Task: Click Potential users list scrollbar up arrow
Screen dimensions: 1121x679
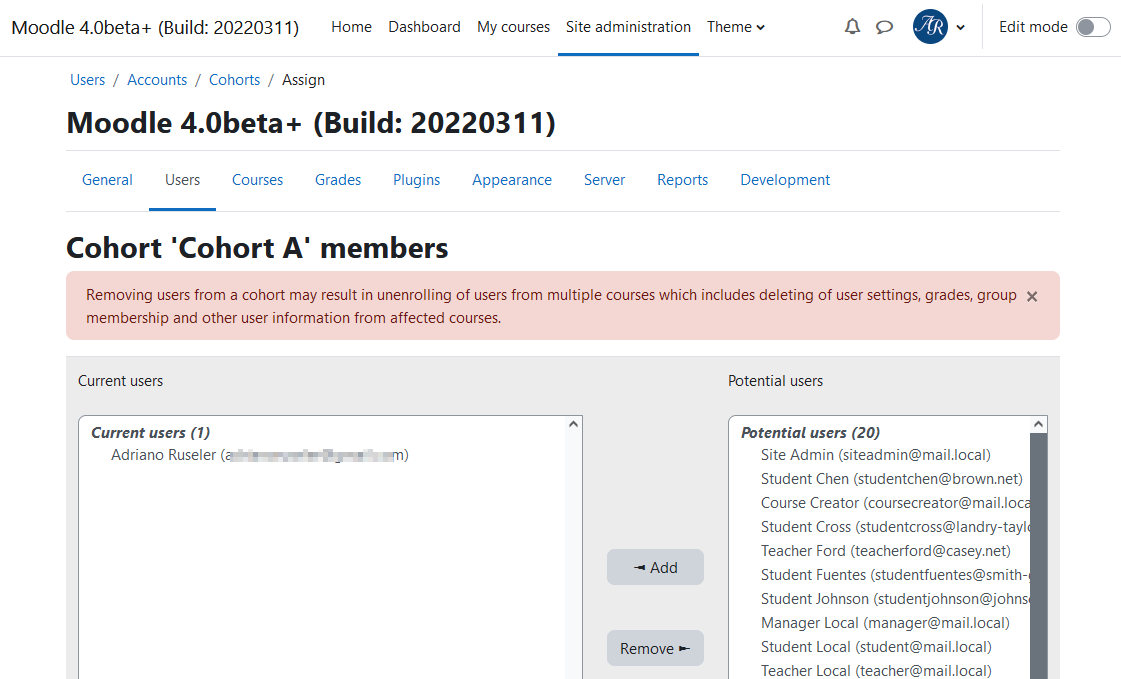Action: (x=1039, y=425)
